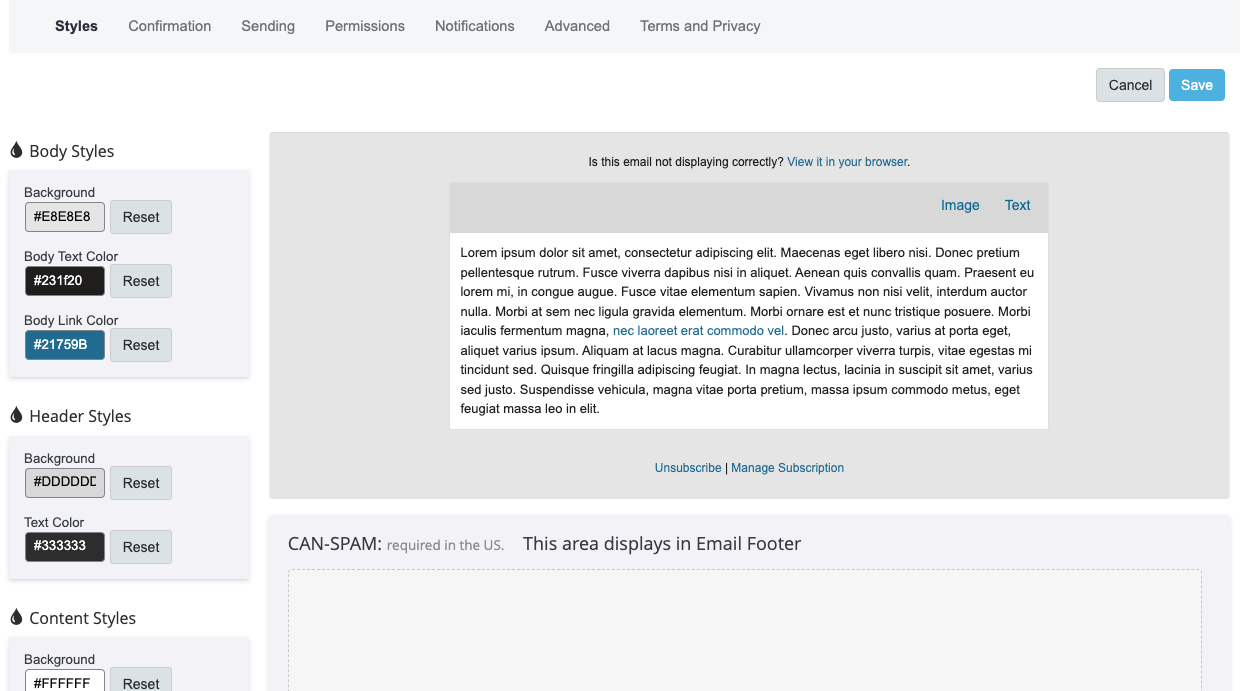1249x691 pixels.
Task: Click the Cancel button
Action: click(x=1130, y=85)
